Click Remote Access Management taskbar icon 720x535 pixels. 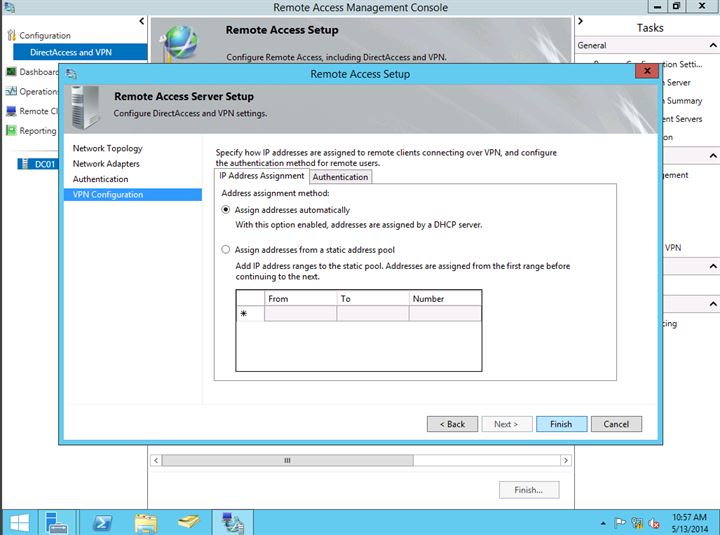click(232, 523)
